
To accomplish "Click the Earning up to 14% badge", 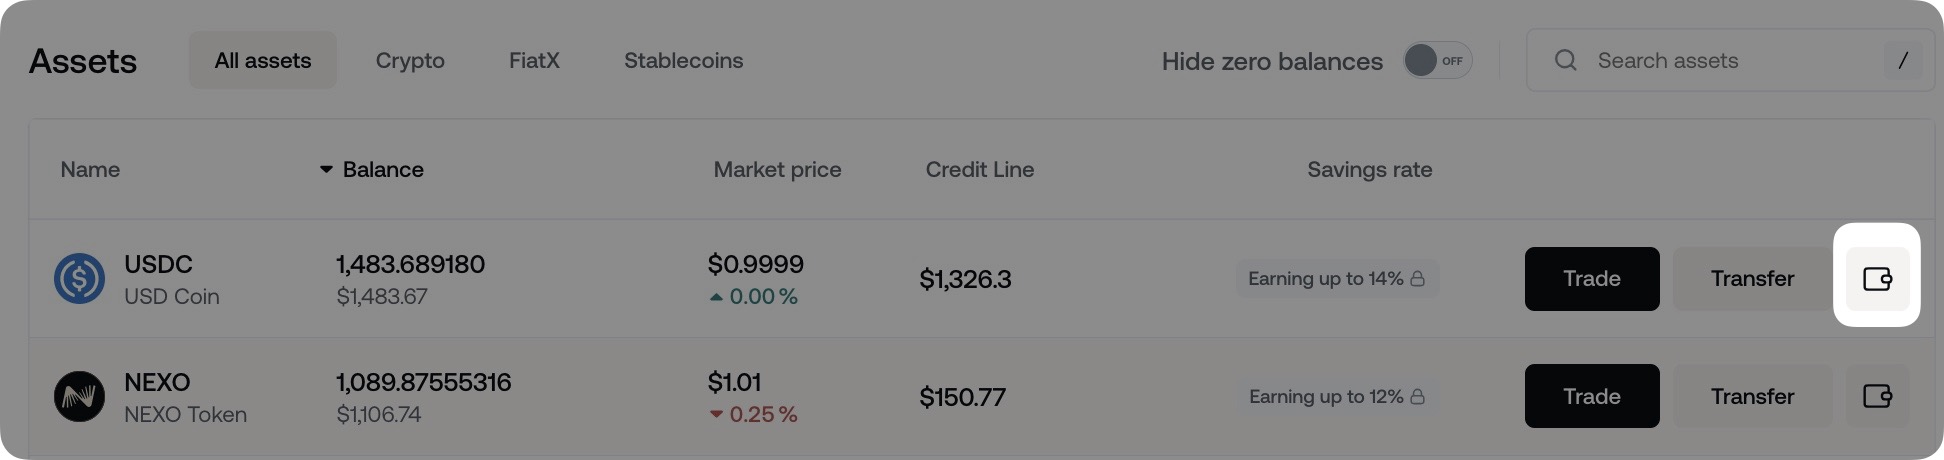I will 1326,279.
